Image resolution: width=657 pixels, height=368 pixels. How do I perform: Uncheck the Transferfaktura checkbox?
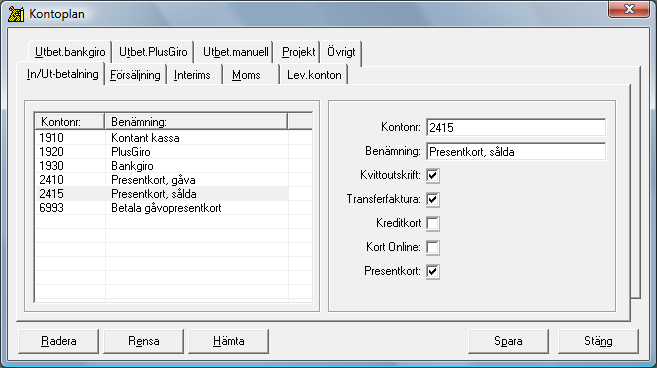point(433,199)
